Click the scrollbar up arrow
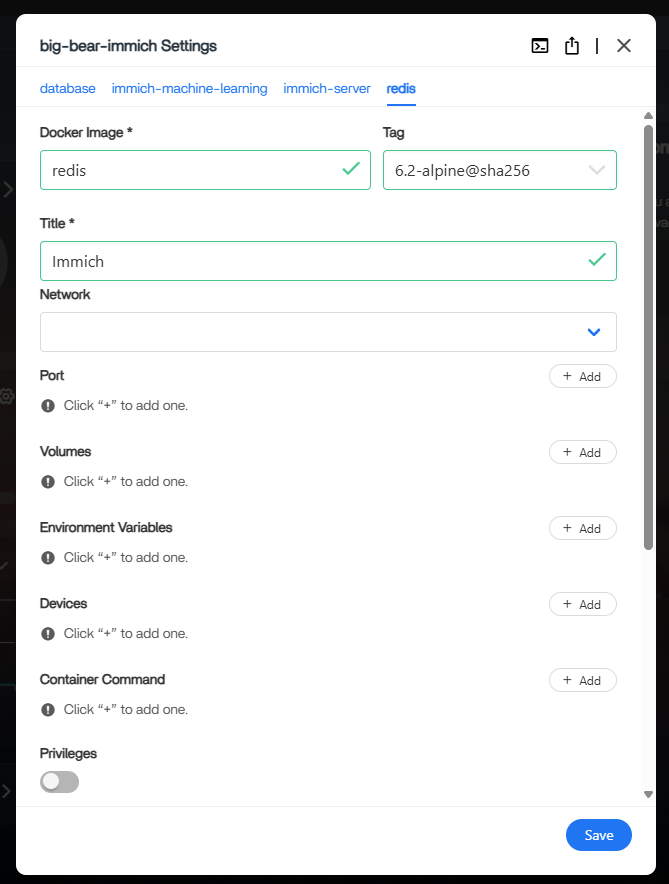 648,116
